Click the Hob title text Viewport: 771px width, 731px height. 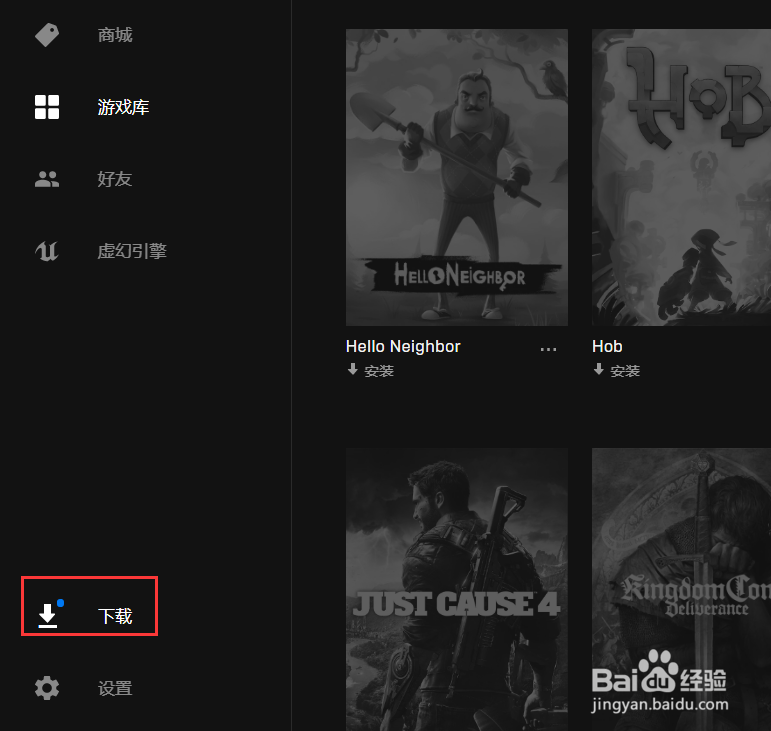point(607,347)
